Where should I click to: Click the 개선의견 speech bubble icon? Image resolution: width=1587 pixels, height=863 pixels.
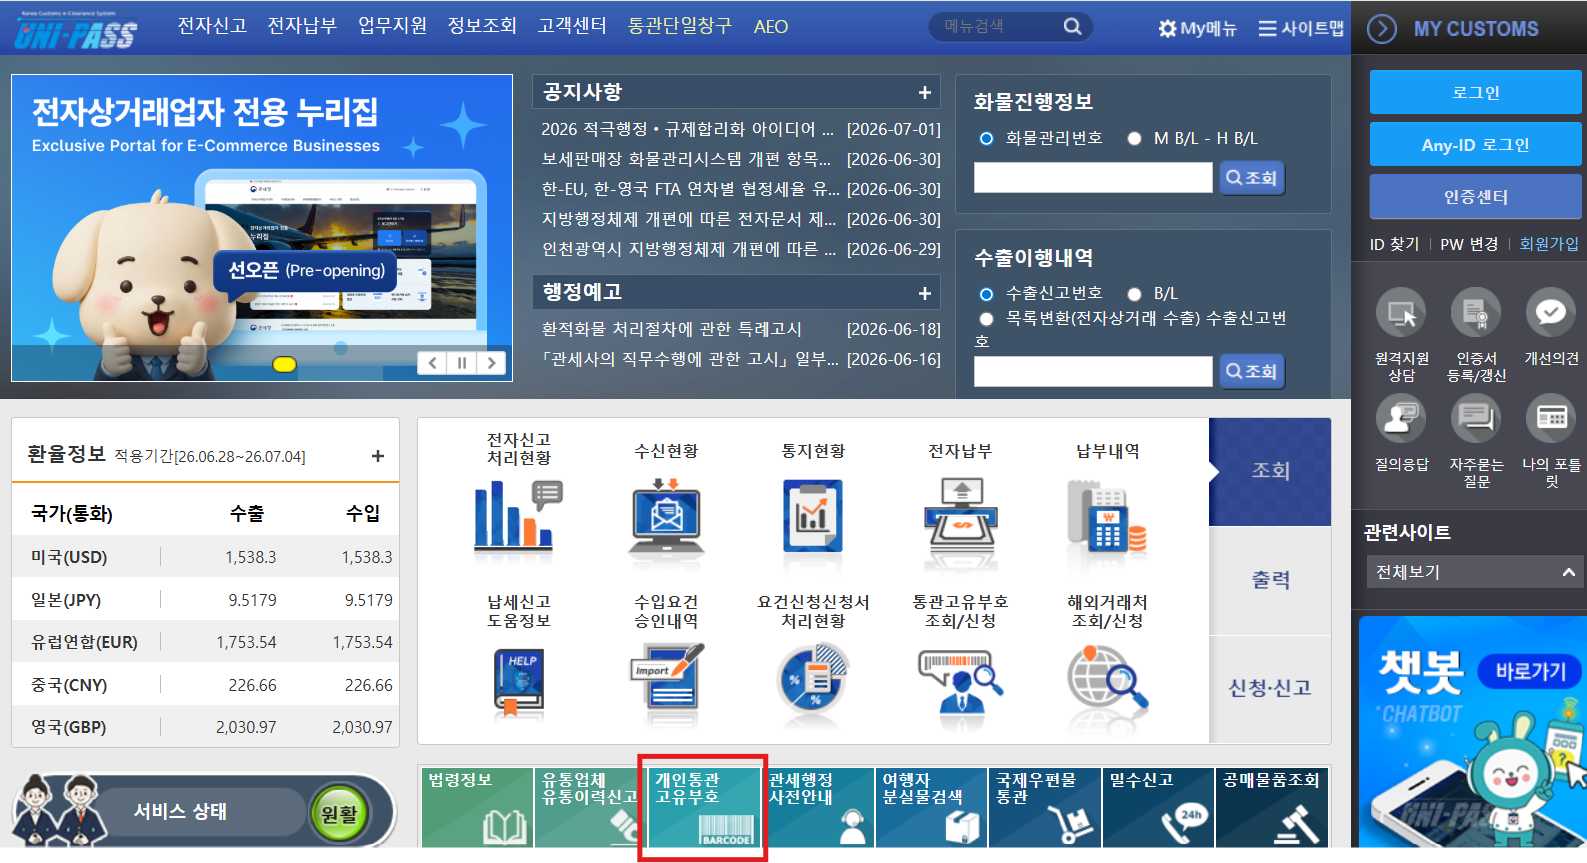coord(1551,313)
